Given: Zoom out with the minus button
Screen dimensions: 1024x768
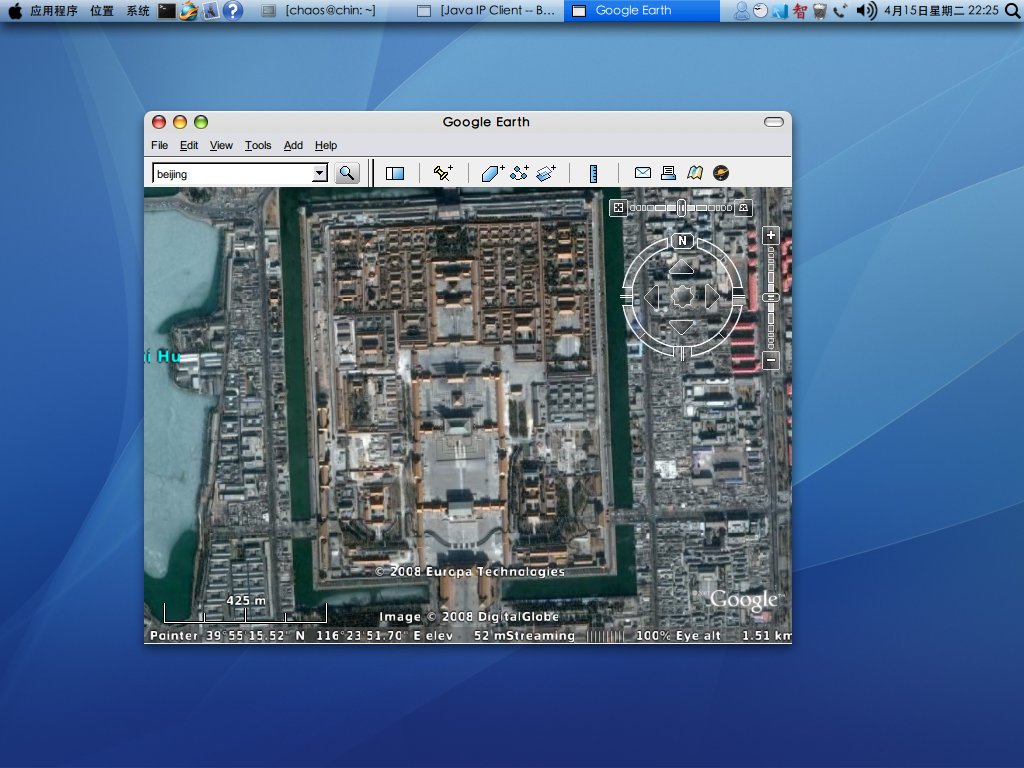Looking at the screenshot, I should pos(771,360).
